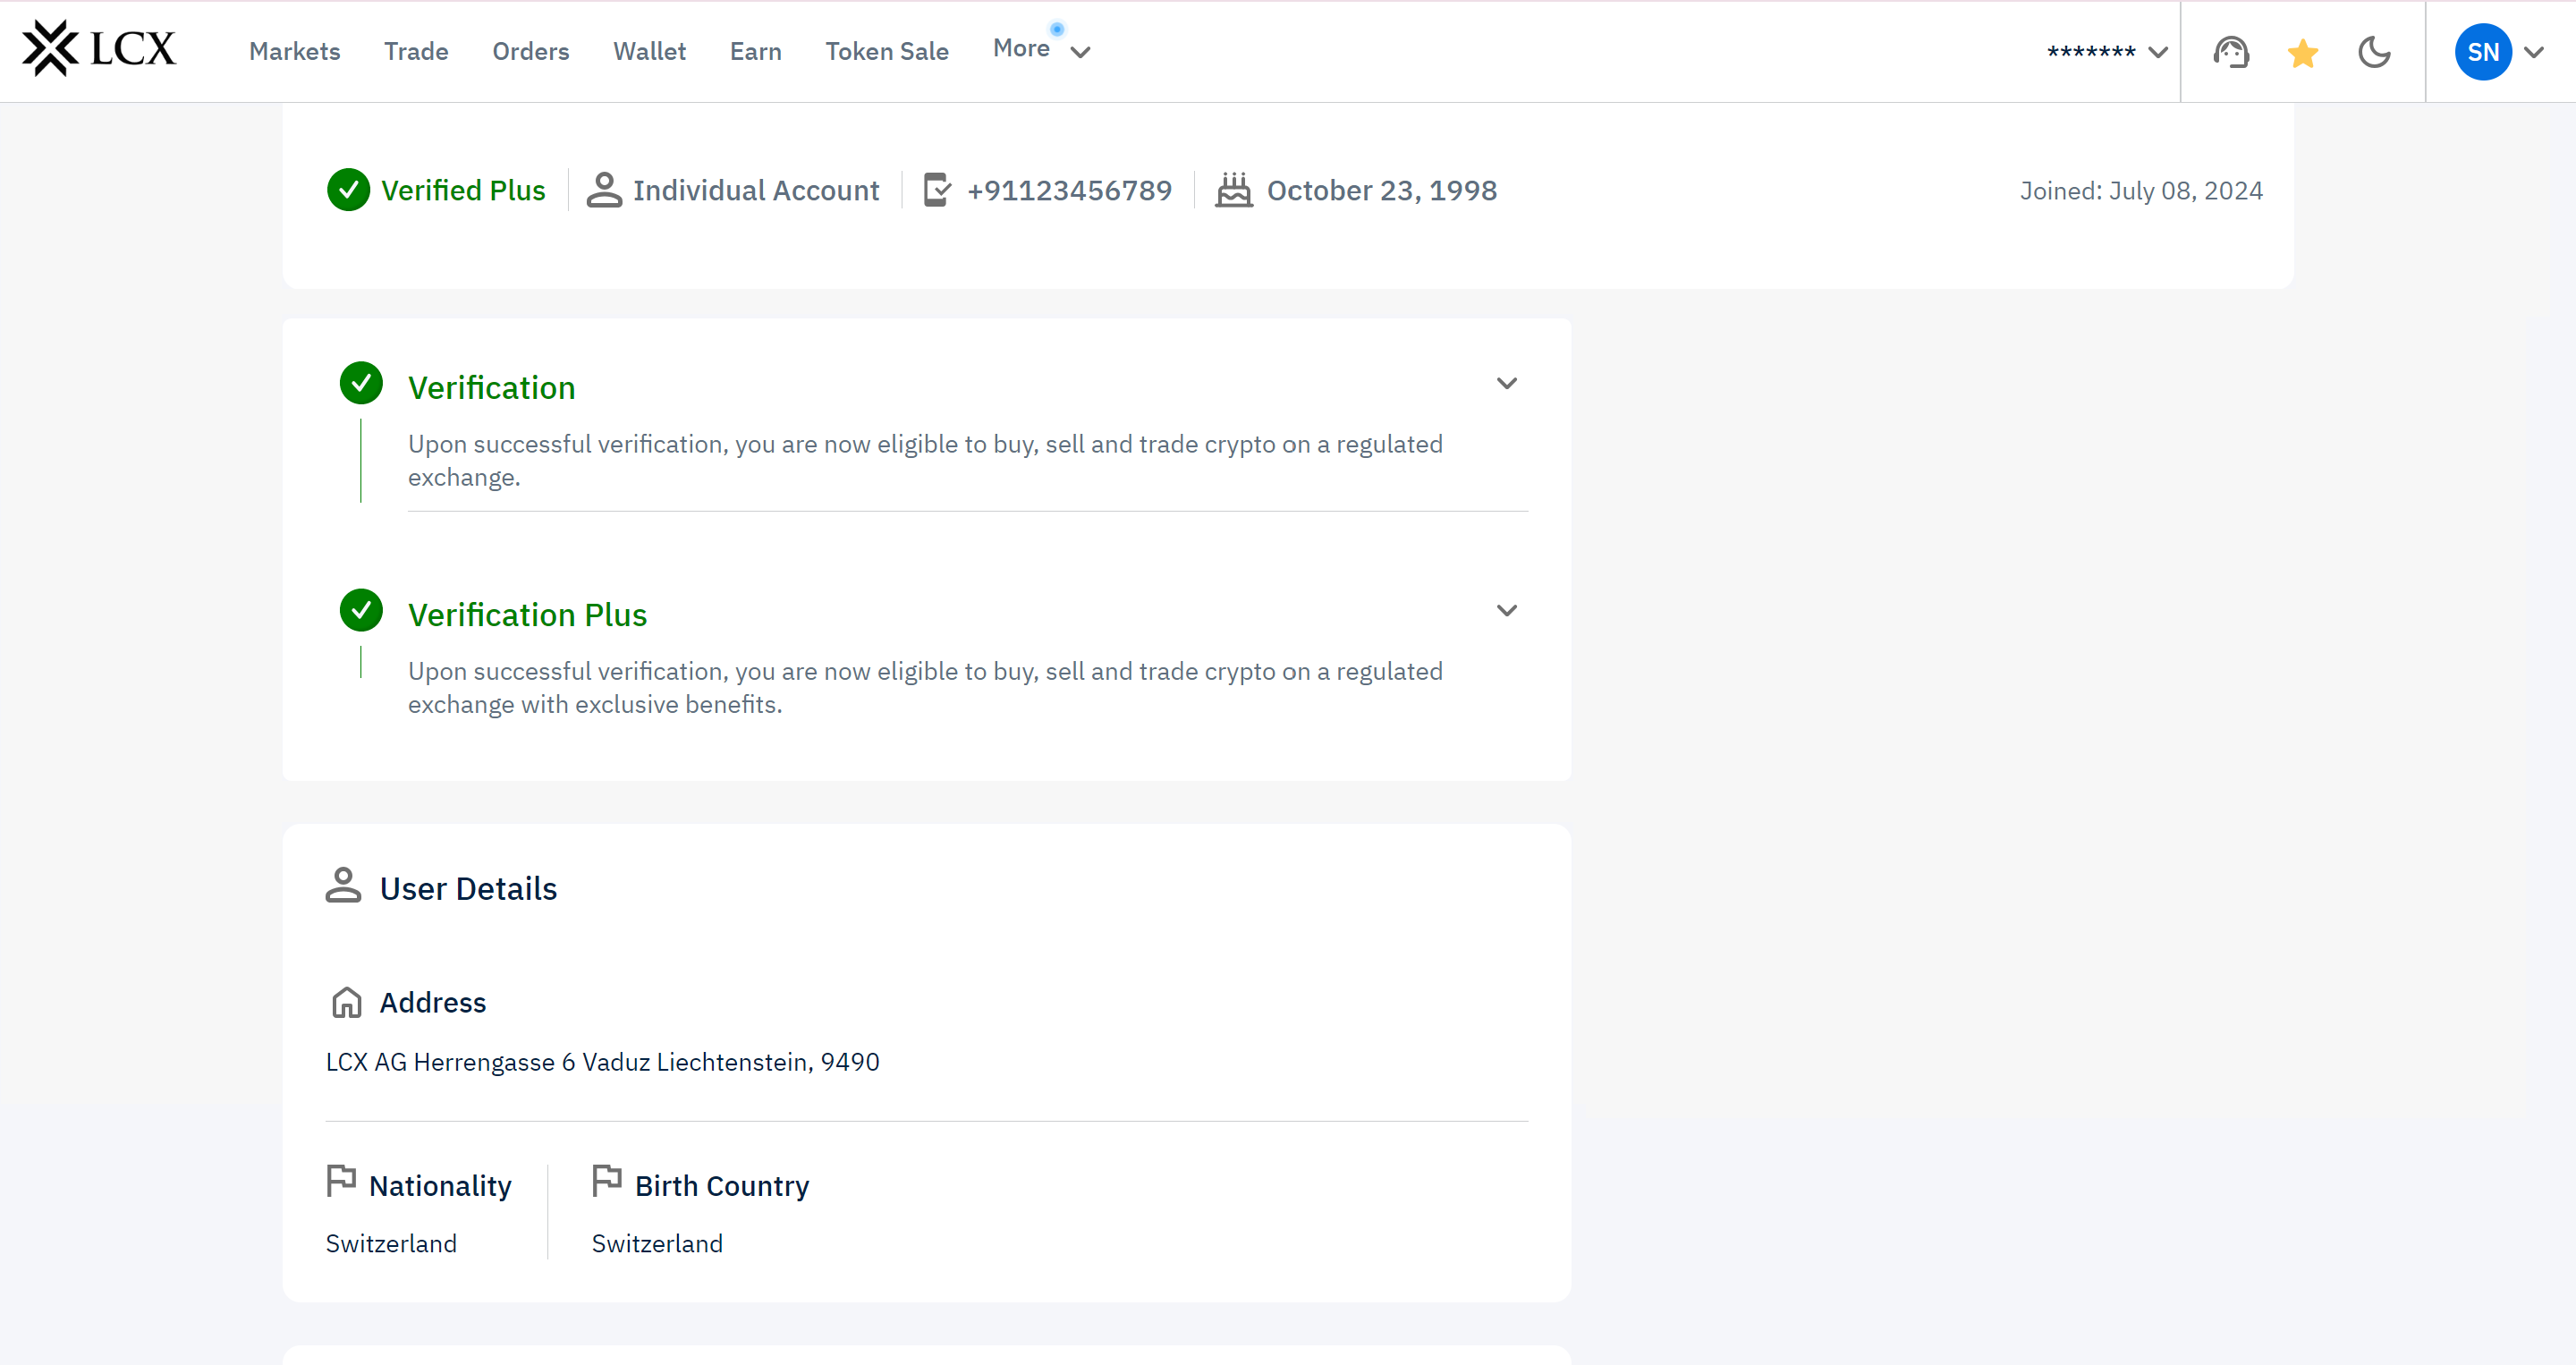Click the Address home icon
The width and height of the screenshot is (2576, 1365).
pos(346,1002)
